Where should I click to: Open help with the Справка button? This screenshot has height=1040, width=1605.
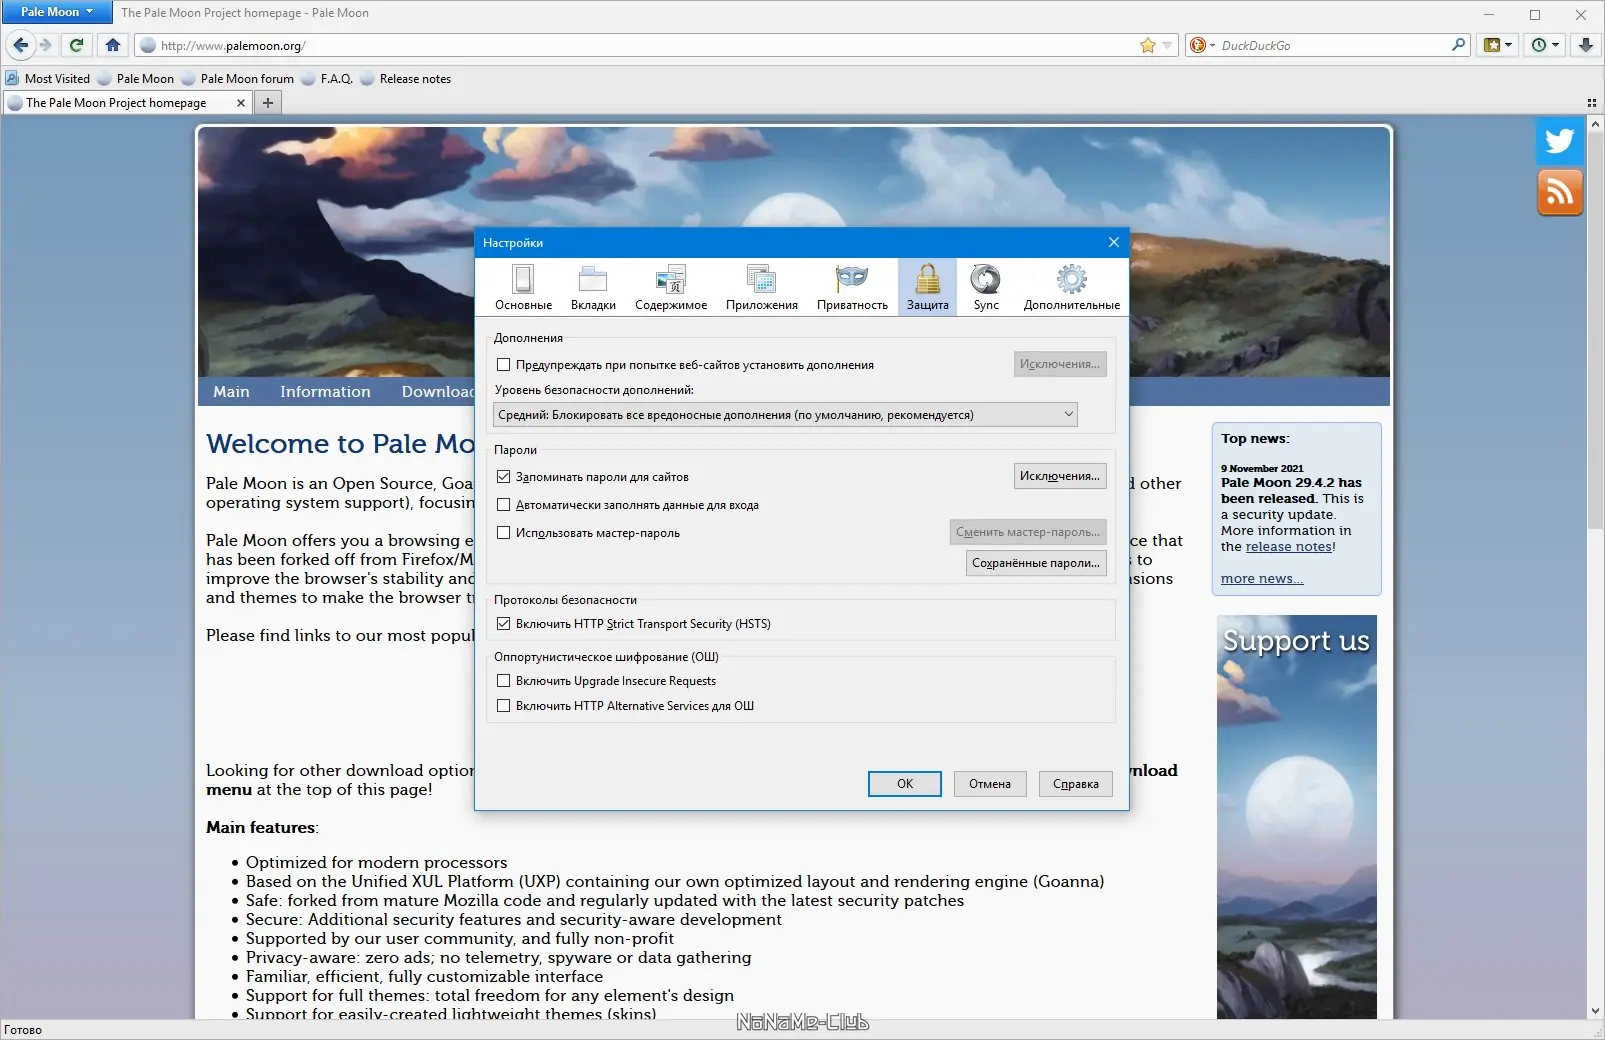pos(1076,784)
